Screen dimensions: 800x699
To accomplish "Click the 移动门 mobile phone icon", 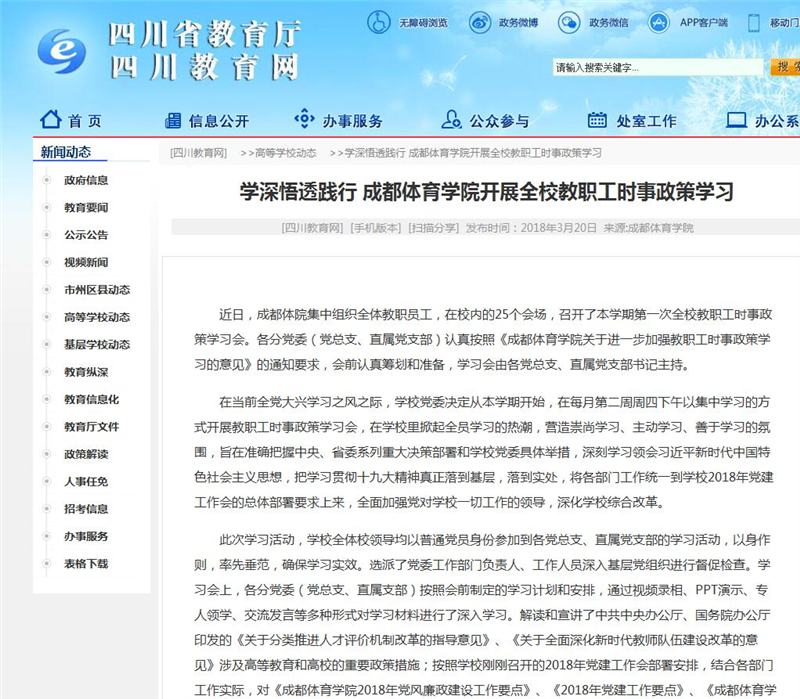I will 754,23.
